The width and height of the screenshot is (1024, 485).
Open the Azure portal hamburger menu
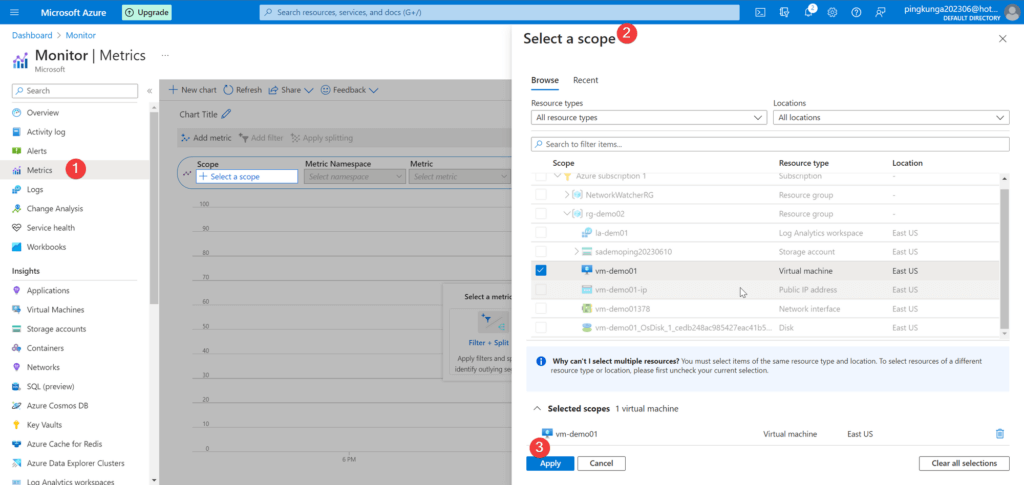(15, 12)
